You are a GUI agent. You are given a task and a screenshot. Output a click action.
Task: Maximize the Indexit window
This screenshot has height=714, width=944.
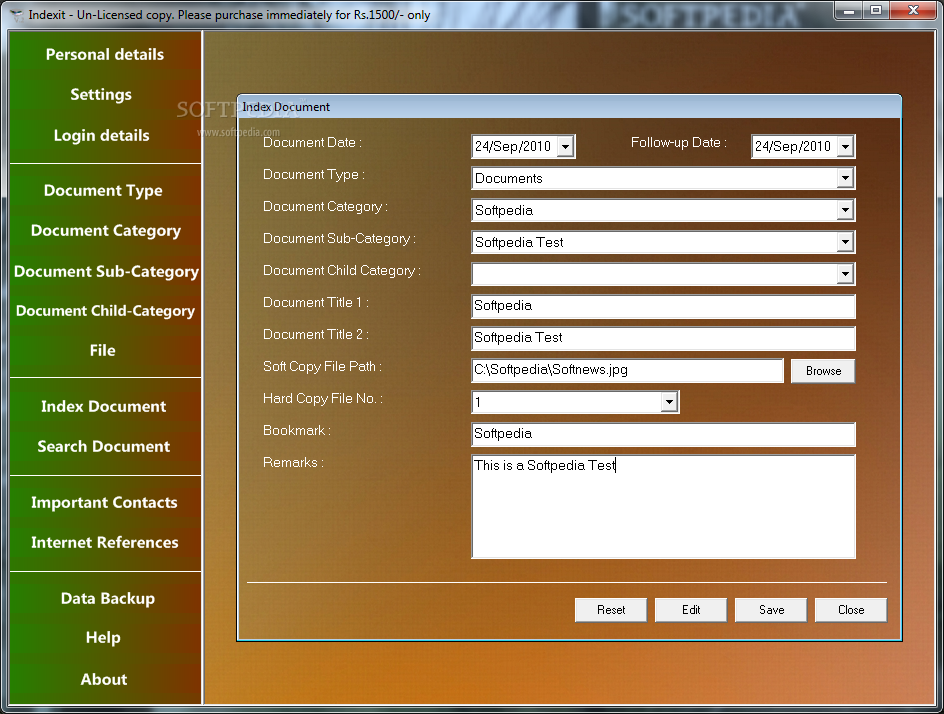876,10
